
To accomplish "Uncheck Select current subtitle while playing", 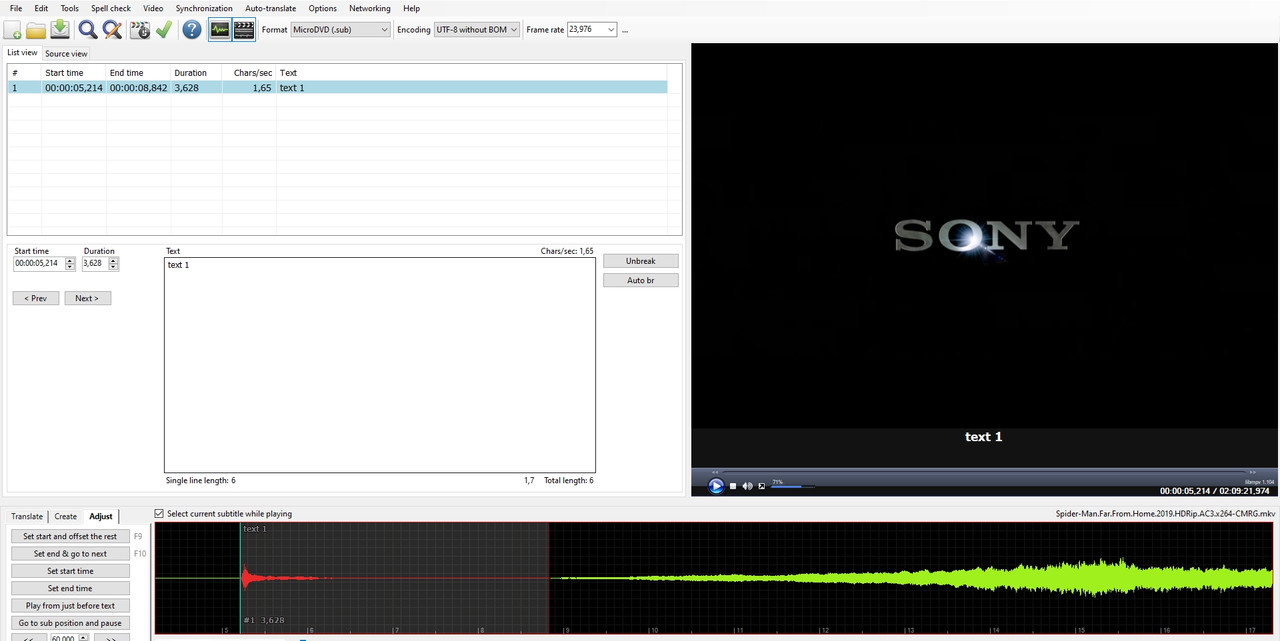I will point(160,514).
